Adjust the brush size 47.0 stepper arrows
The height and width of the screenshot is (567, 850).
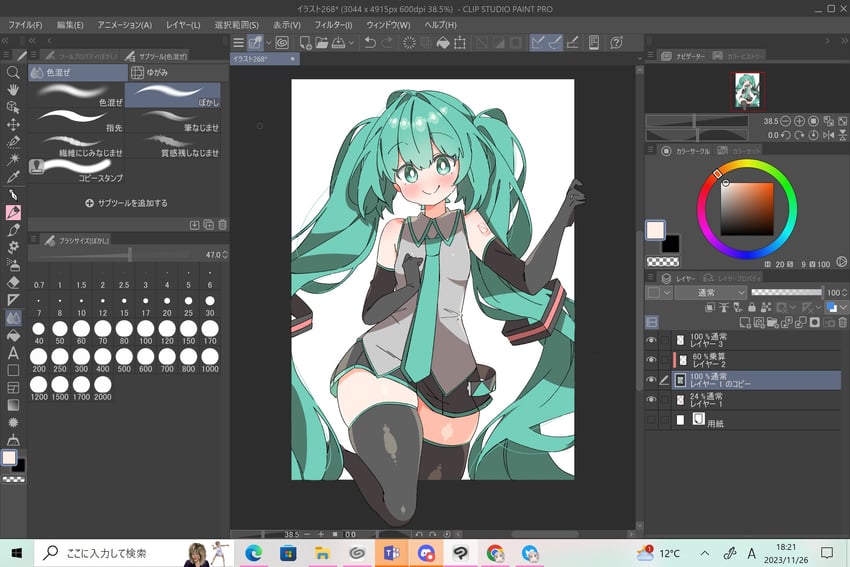click(x=225, y=254)
